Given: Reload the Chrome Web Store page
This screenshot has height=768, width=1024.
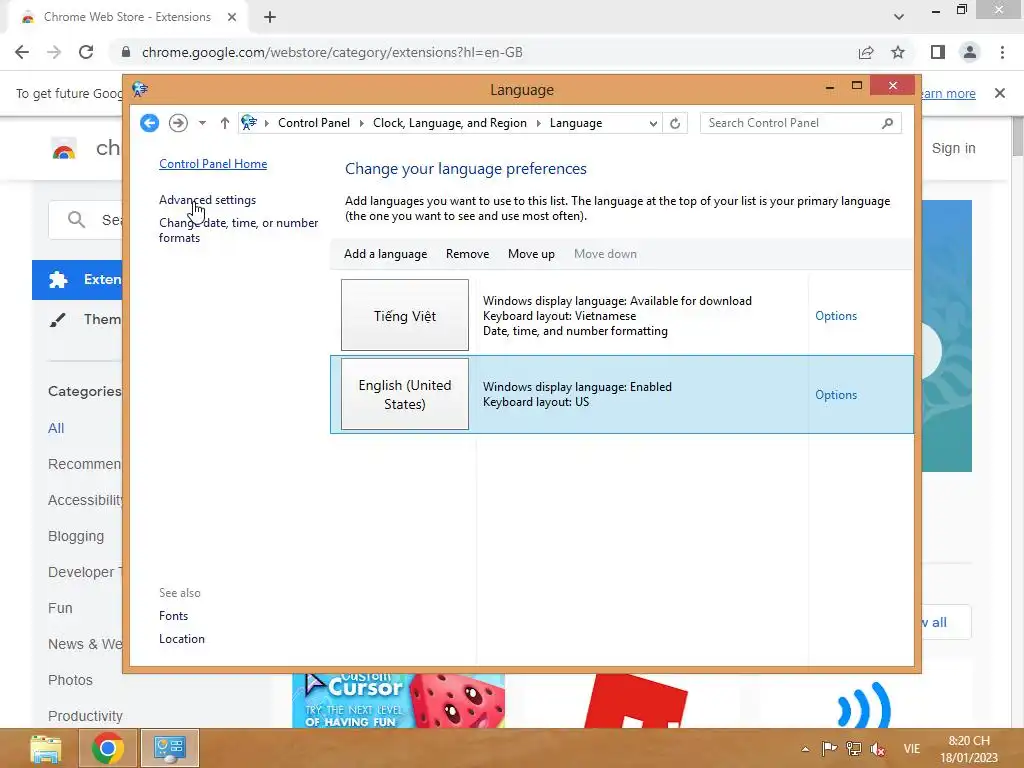Looking at the screenshot, I should pos(86,52).
